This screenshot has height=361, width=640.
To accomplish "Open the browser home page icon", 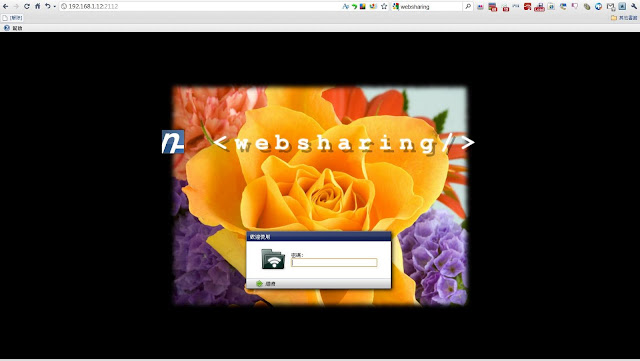I will [38, 6].
